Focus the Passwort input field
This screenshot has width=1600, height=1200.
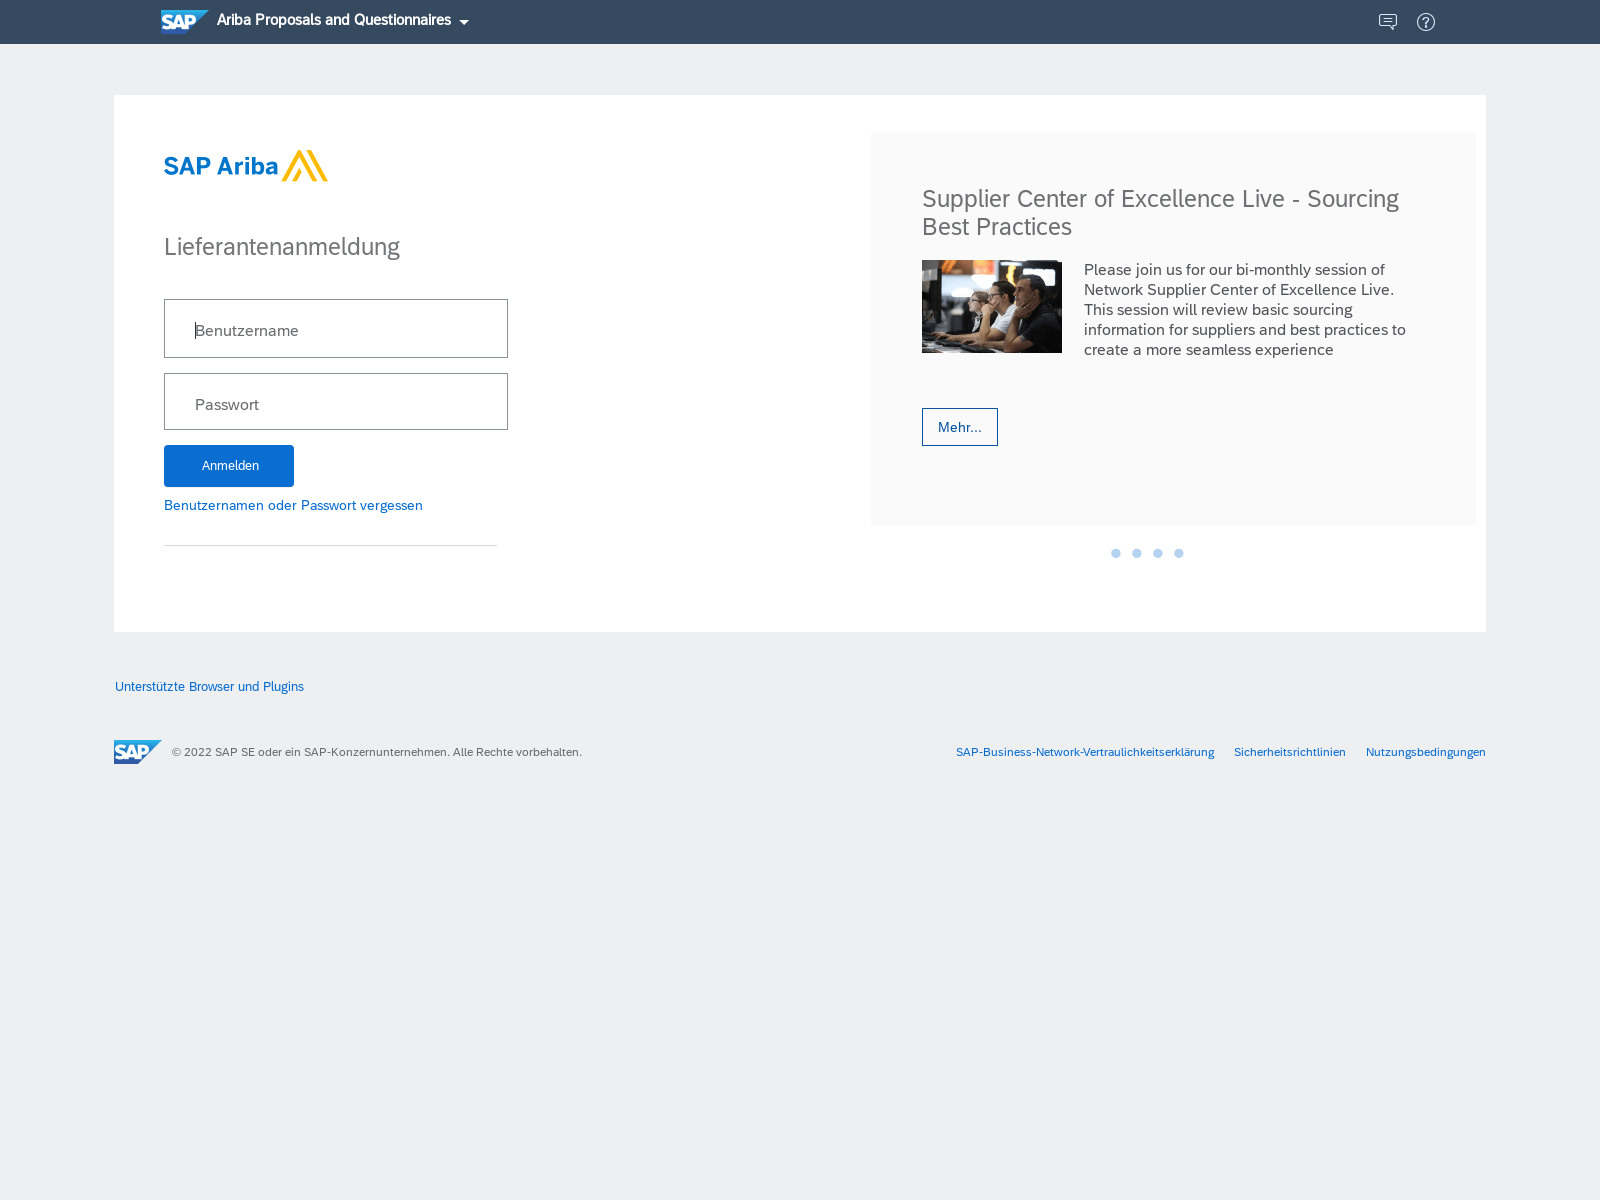coord(336,402)
